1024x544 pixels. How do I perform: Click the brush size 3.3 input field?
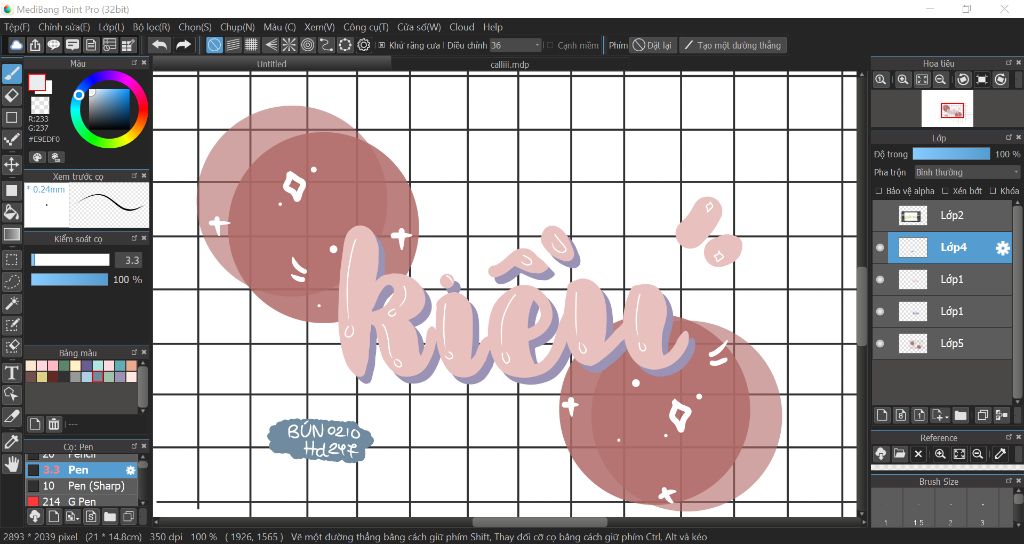pyautogui.click(x=129, y=260)
